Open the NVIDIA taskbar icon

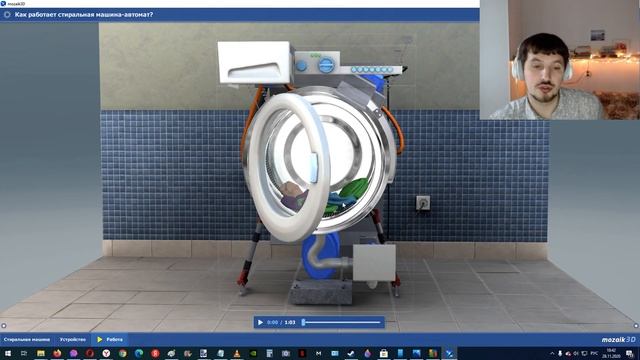click(x=253, y=353)
